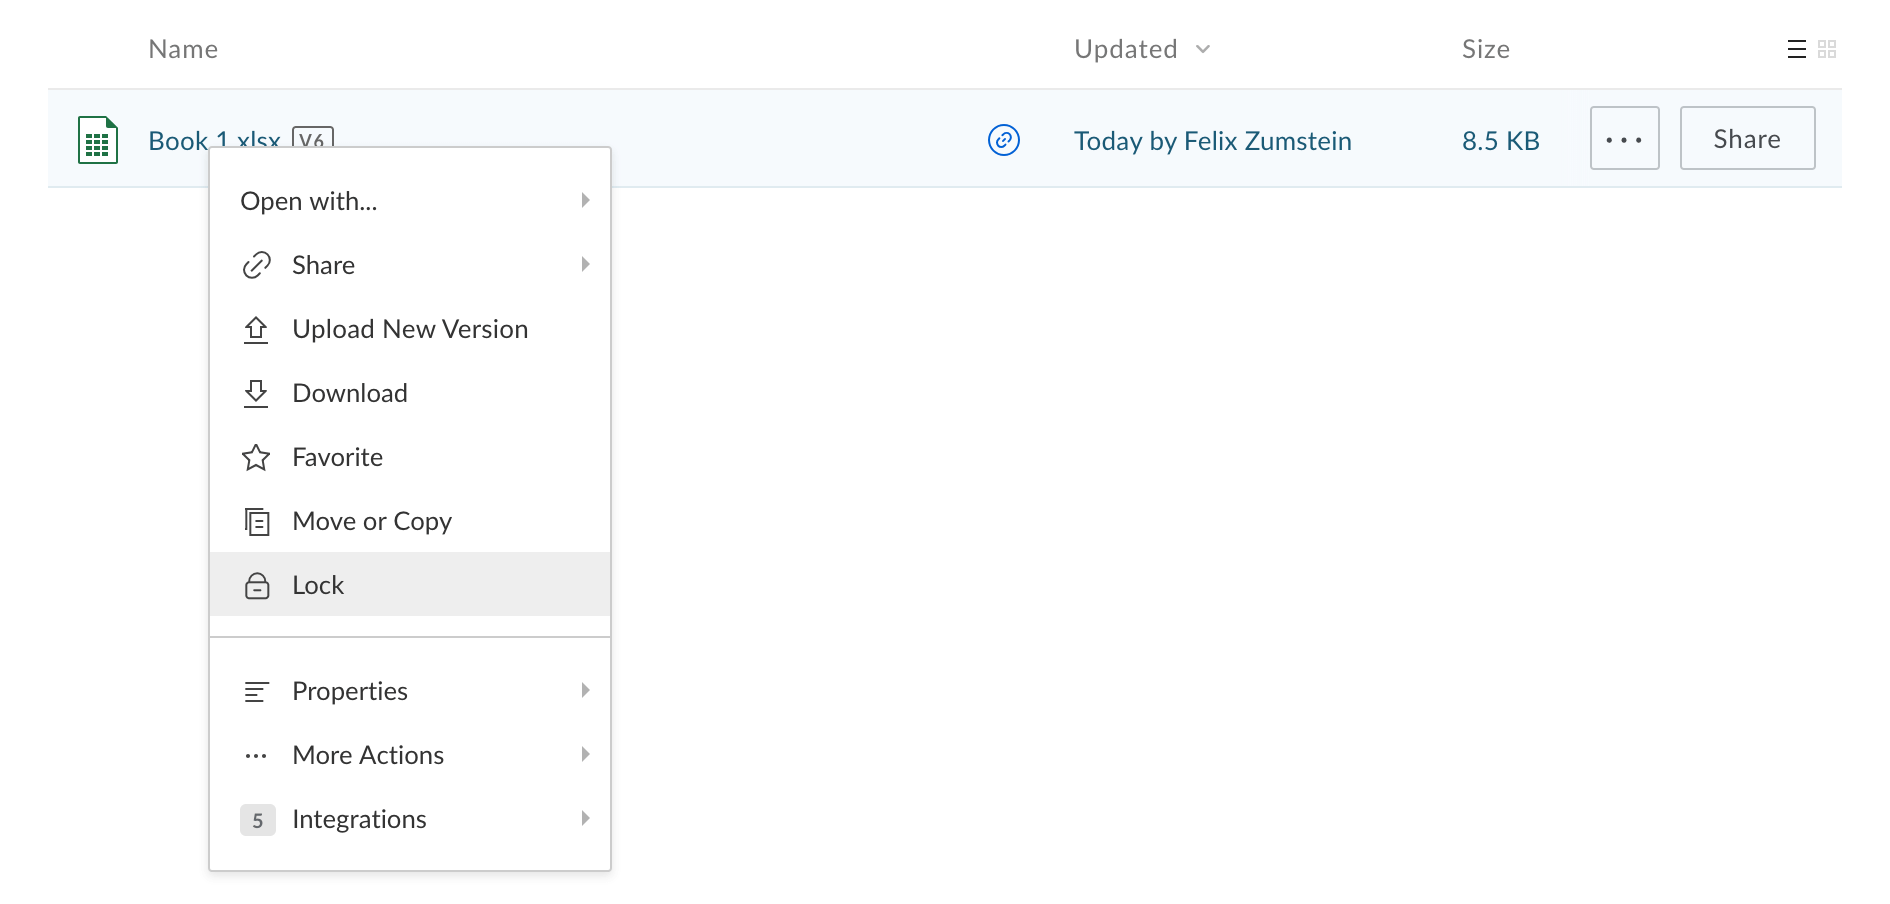Viewport: 1890px width, 904px height.
Task: Select Download in the context menu
Action: [349, 393]
